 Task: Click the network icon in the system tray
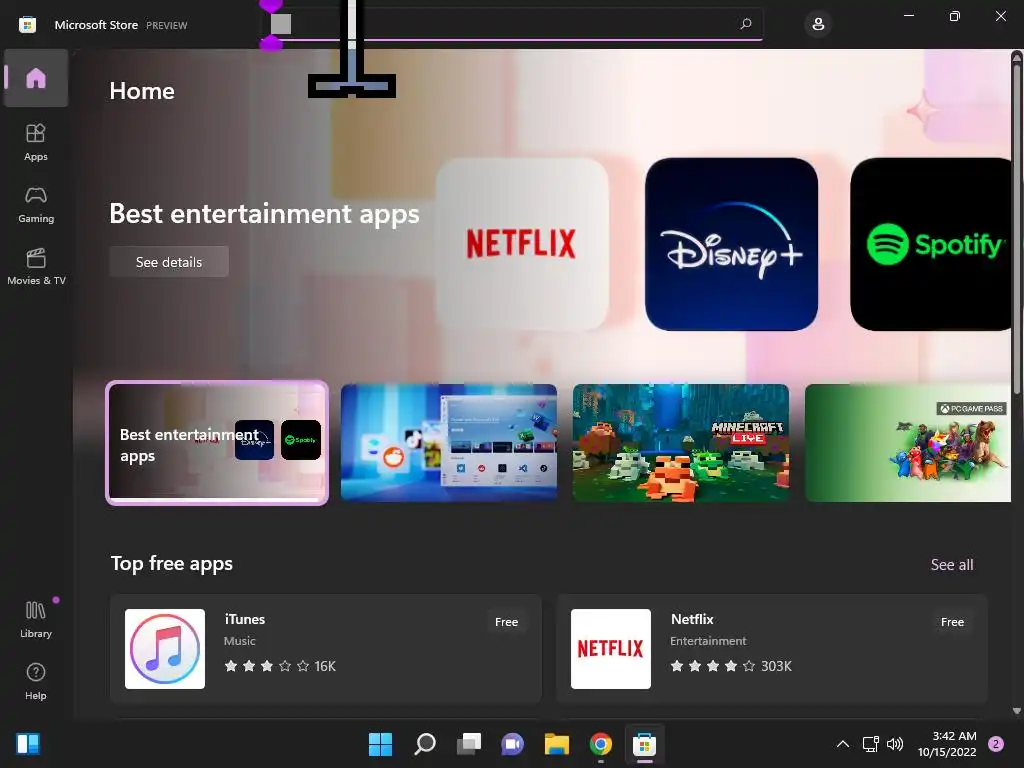point(870,744)
